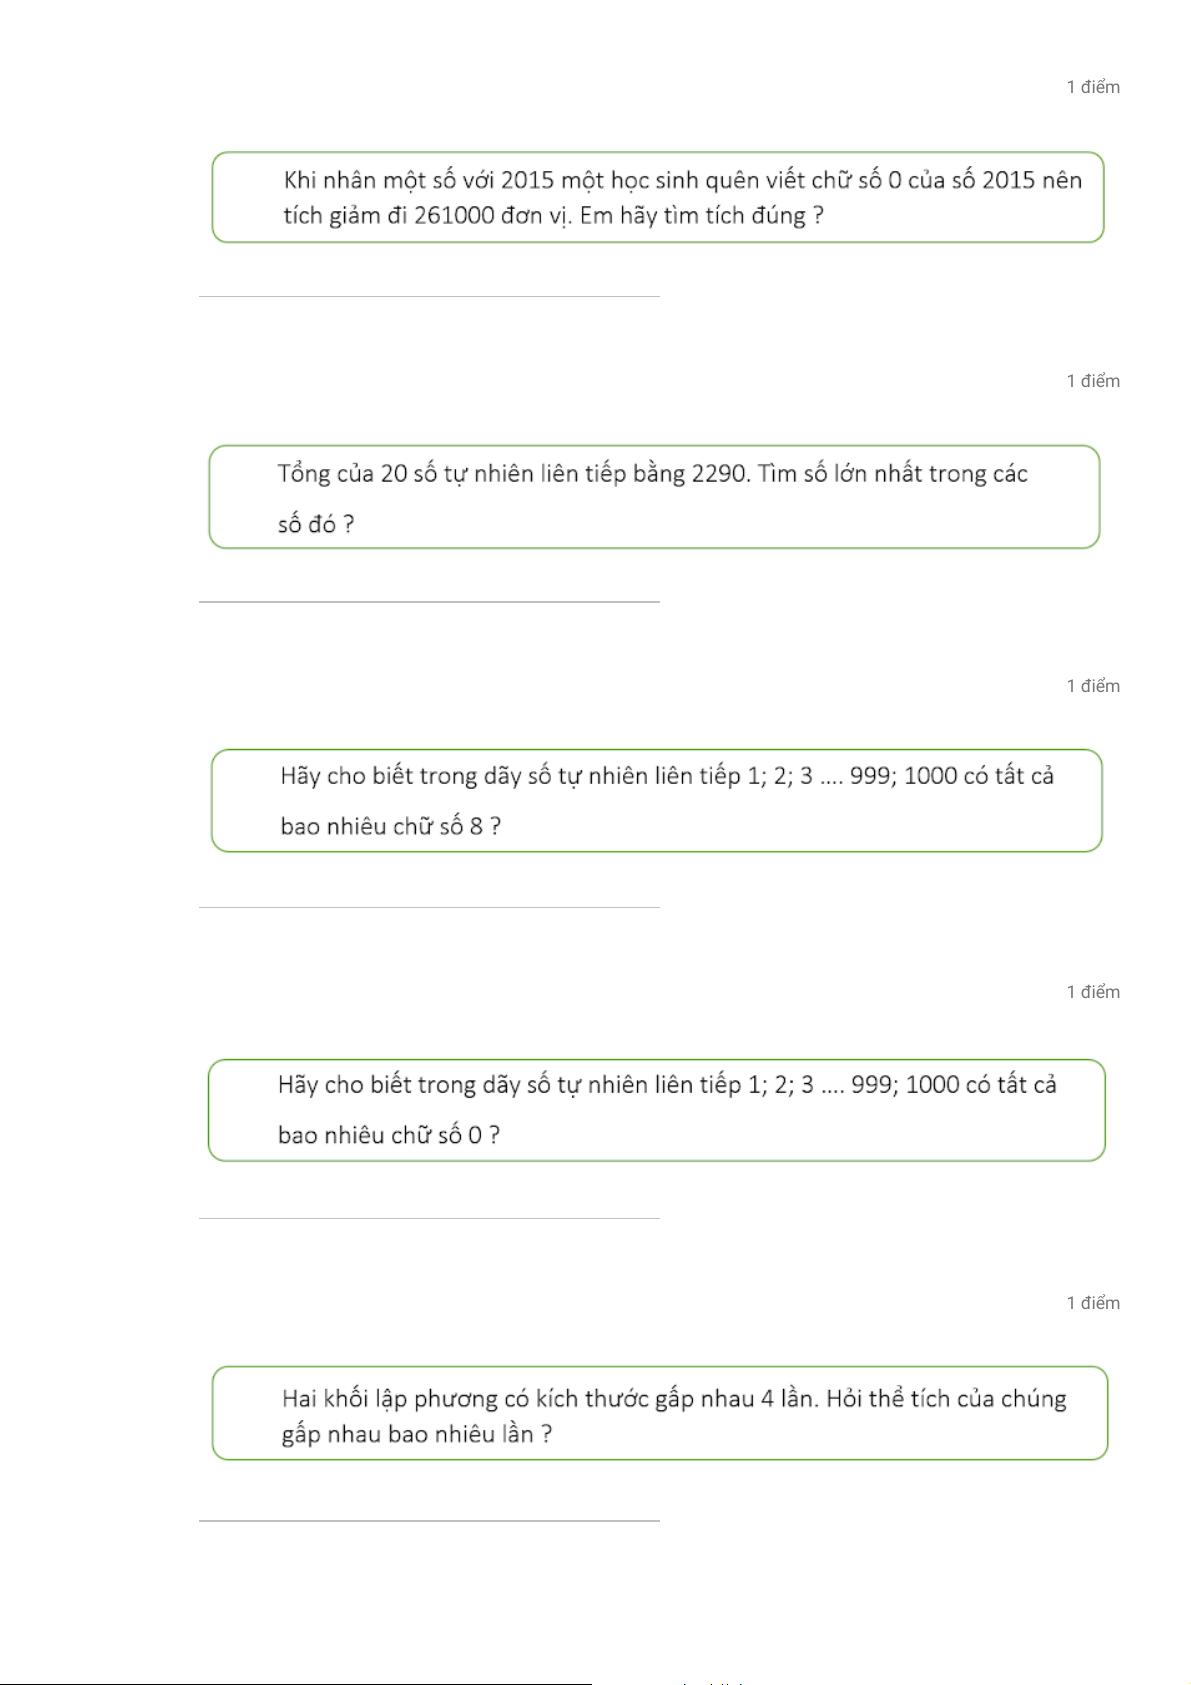The height and width of the screenshot is (1685, 1191).
Task: Click '1 điểm' label above the digit 8 question
Action: tap(1093, 686)
